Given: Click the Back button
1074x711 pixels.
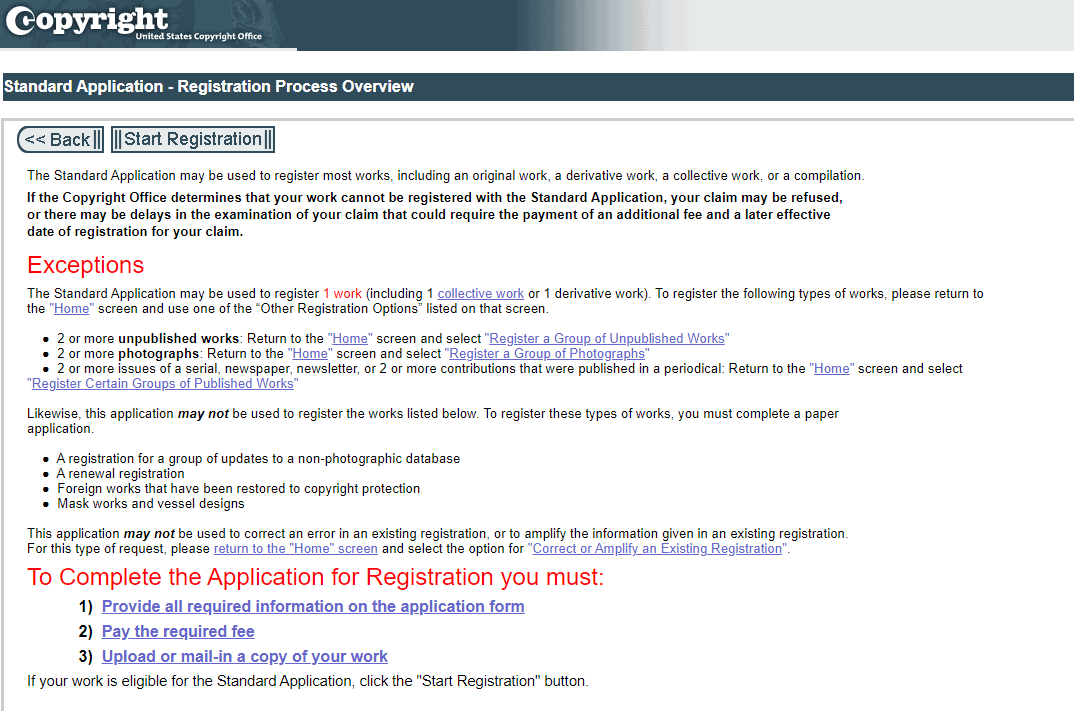Looking at the screenshot, I should [60, 139].
